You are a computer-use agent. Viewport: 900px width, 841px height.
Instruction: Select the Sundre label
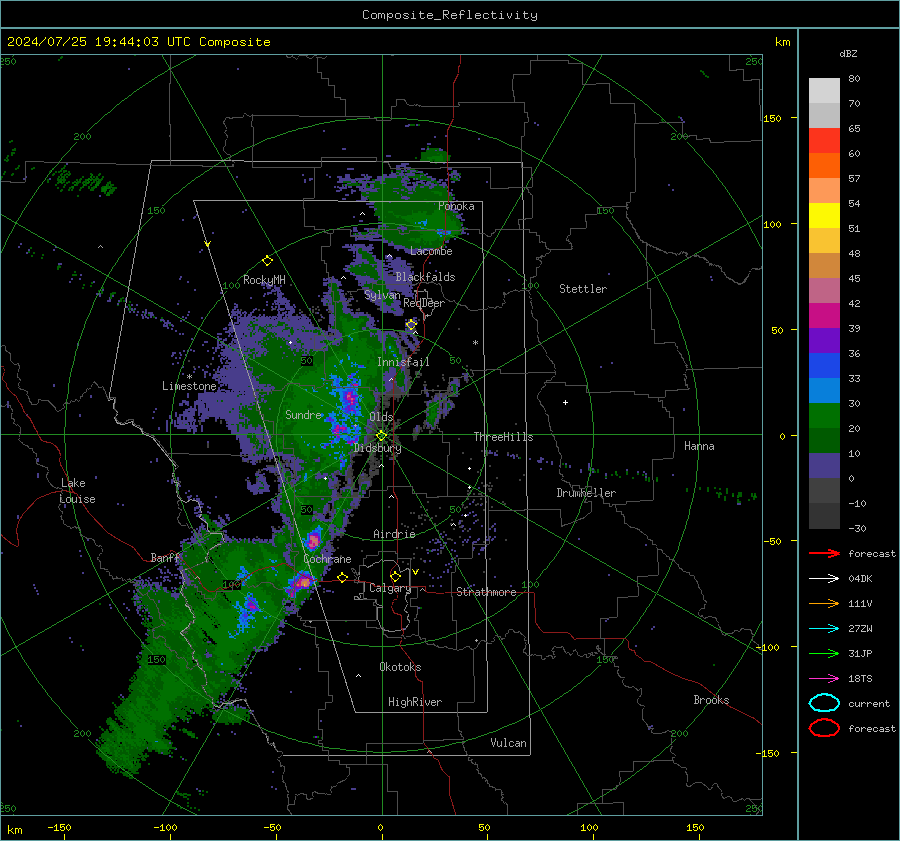click(x=304, y=414)
